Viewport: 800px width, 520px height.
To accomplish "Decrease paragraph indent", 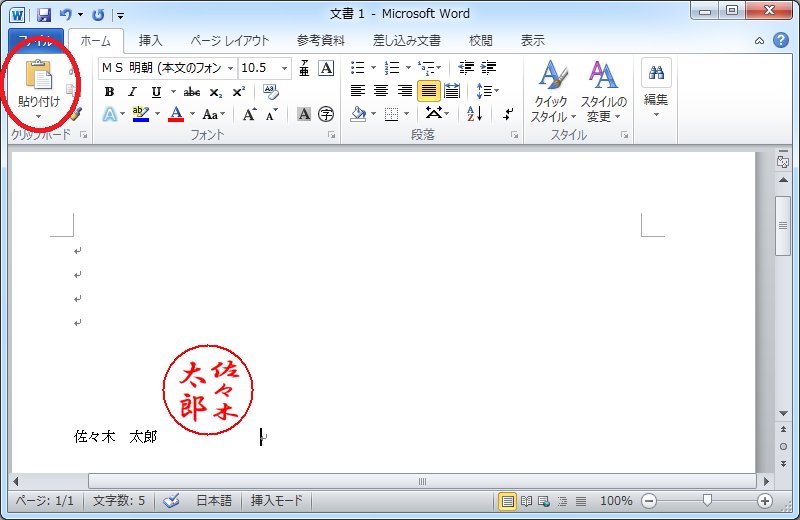I will [x=466, y=67].
